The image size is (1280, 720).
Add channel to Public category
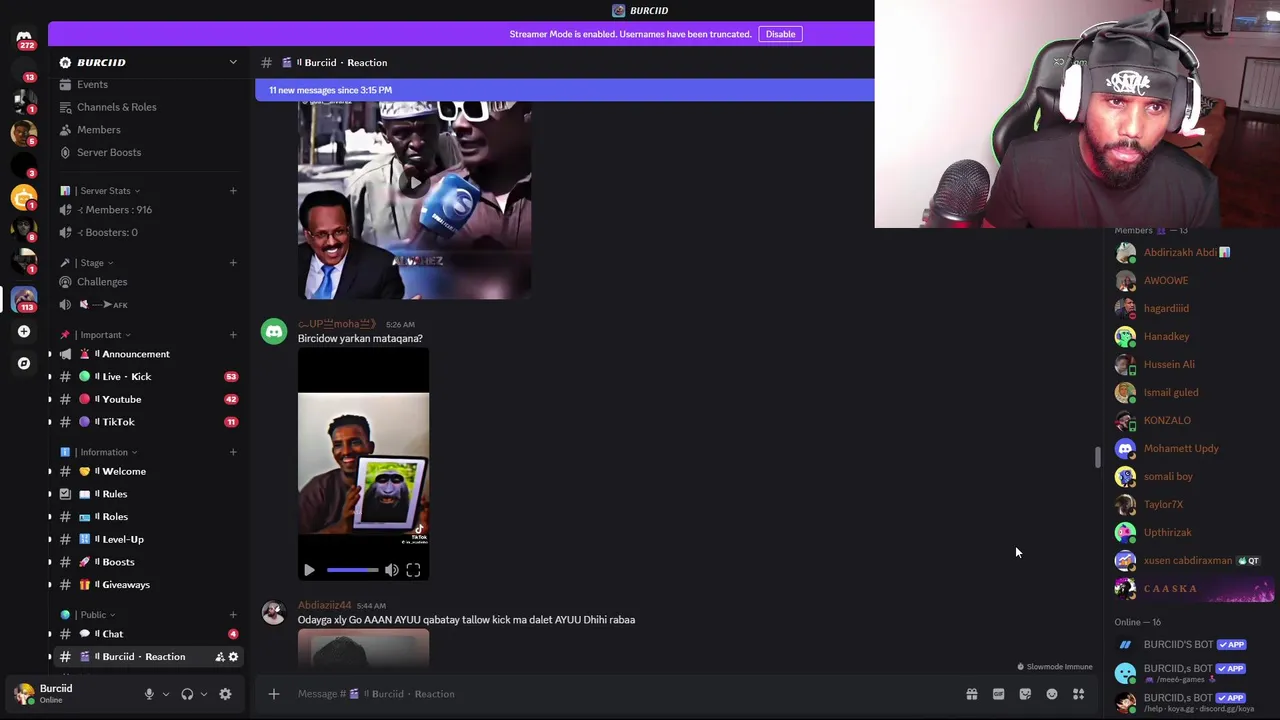233,615
